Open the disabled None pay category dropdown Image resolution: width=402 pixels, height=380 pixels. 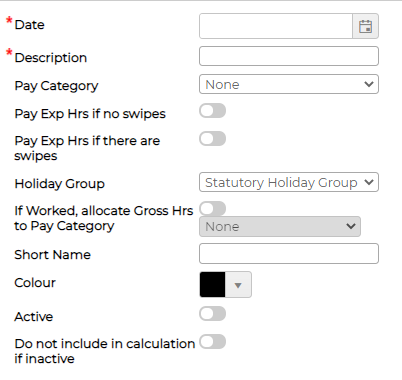pos(280,227)
